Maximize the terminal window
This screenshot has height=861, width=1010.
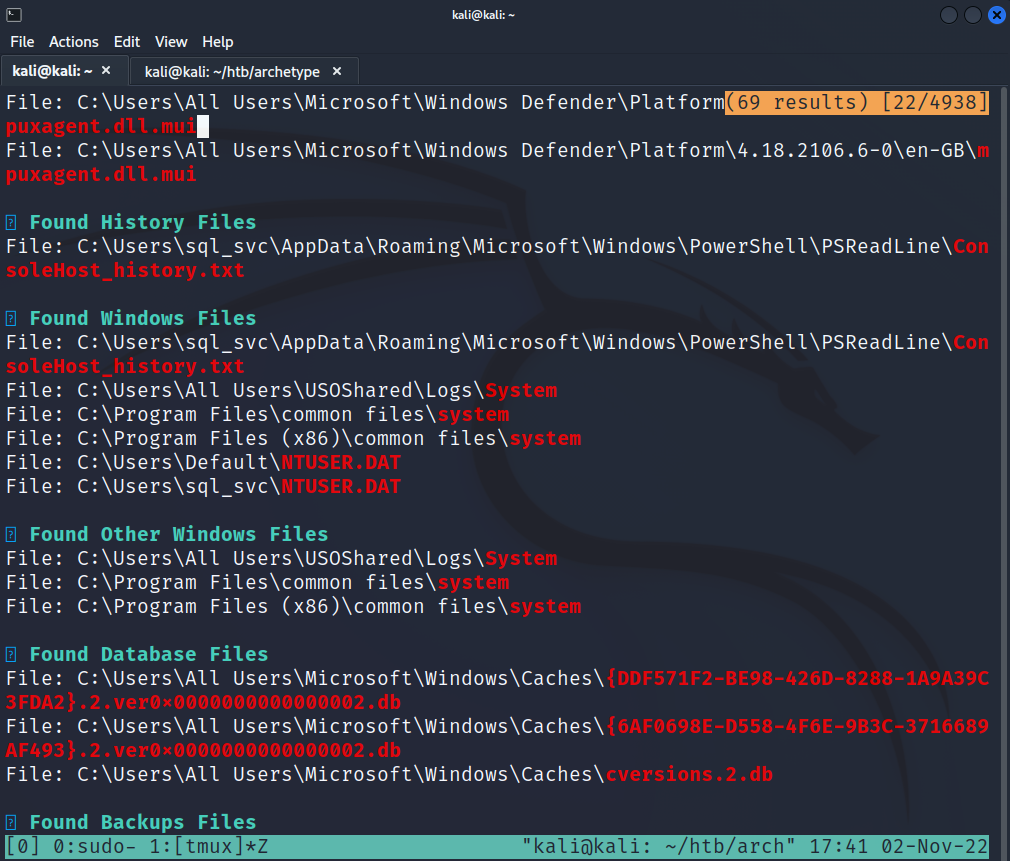coord(973,14)
